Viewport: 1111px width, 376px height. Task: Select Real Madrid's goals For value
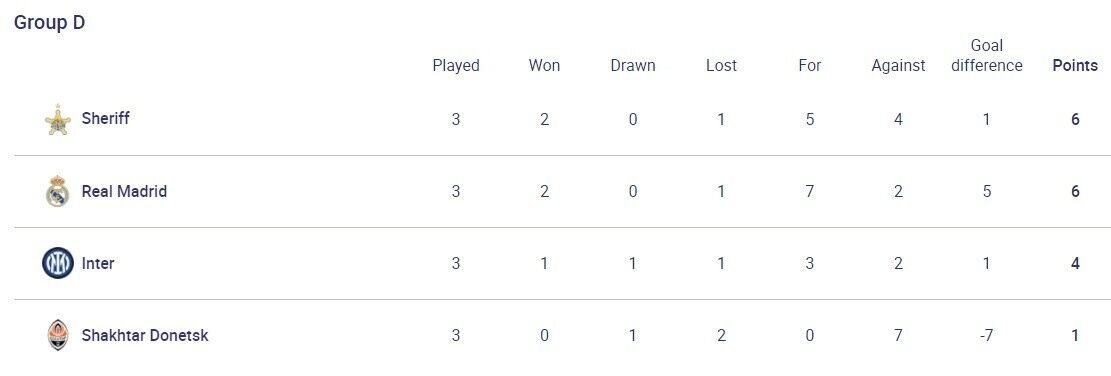[810, 191]
